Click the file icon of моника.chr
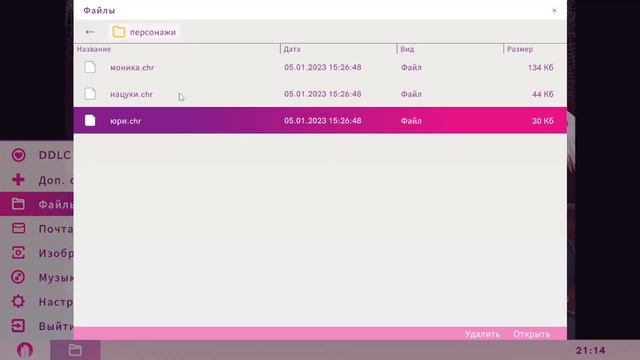640x360 pixels. 90,67
